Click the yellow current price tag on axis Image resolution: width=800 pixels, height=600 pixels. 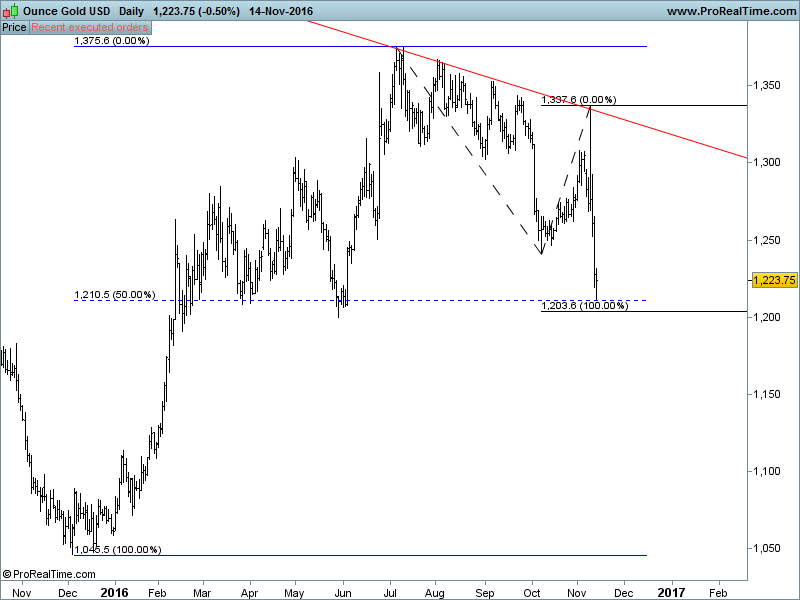point(772,280)
